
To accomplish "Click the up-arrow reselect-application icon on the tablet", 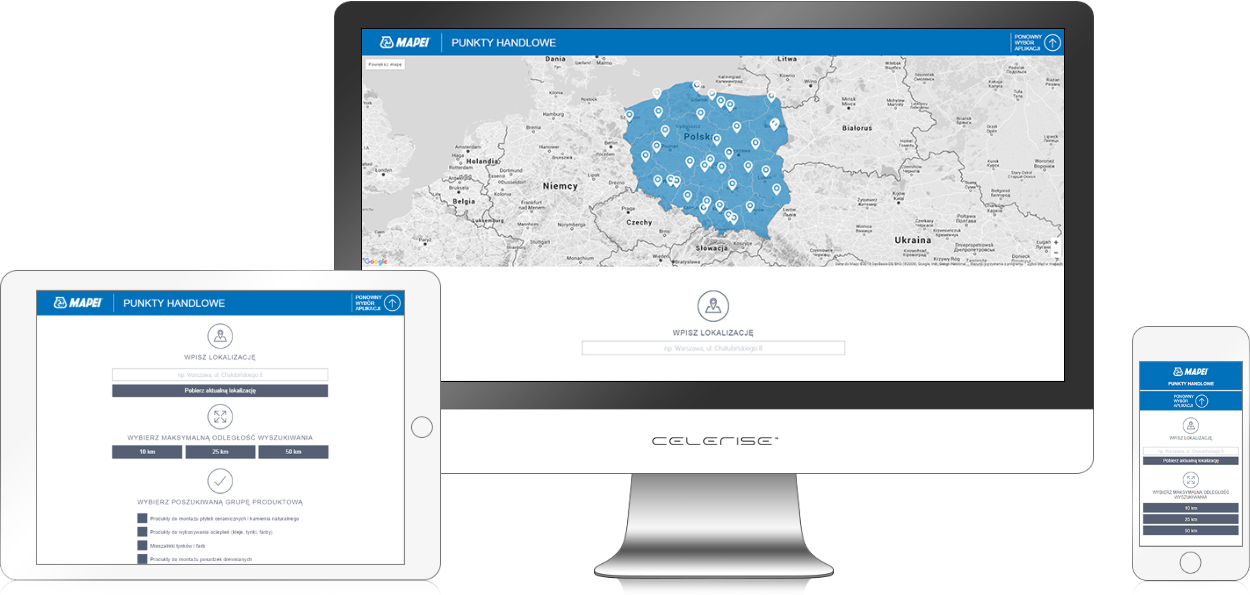I will [x=393, y=303].
